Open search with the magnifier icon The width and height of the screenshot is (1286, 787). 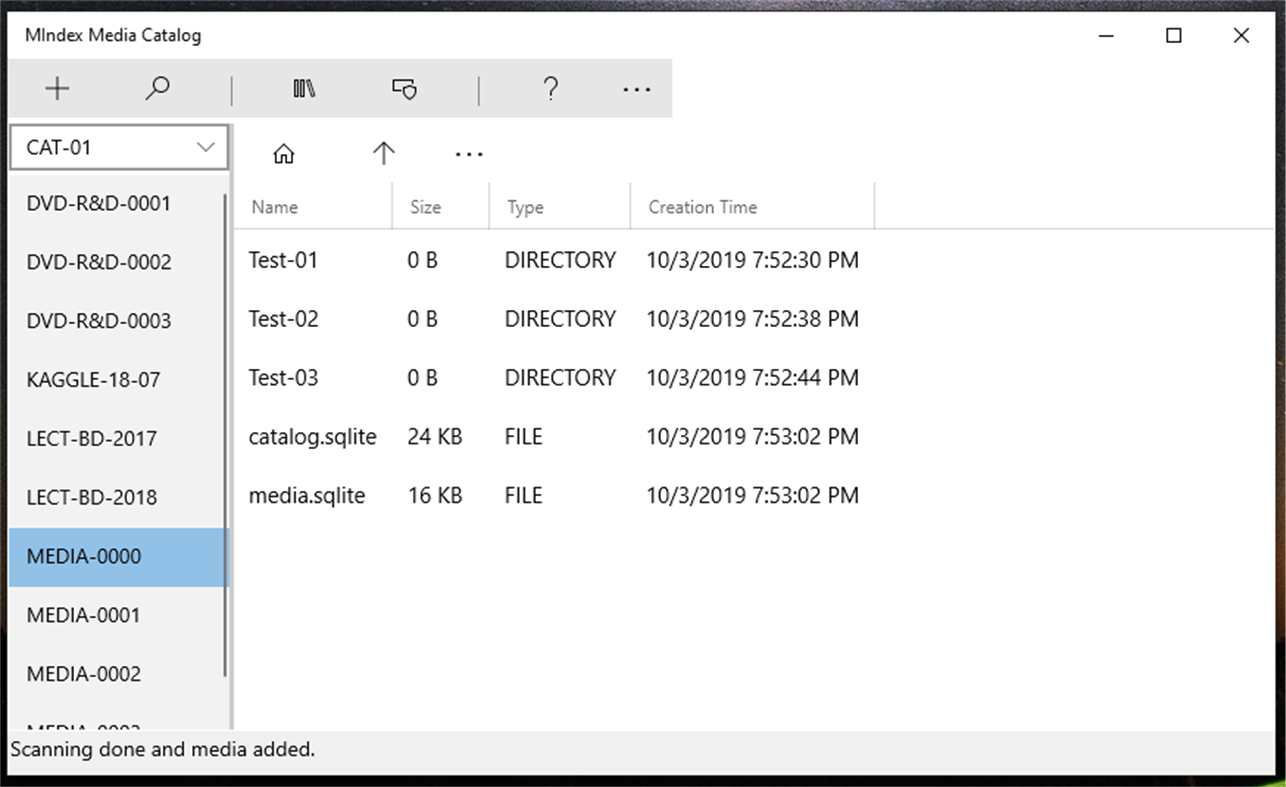[157, 88]
